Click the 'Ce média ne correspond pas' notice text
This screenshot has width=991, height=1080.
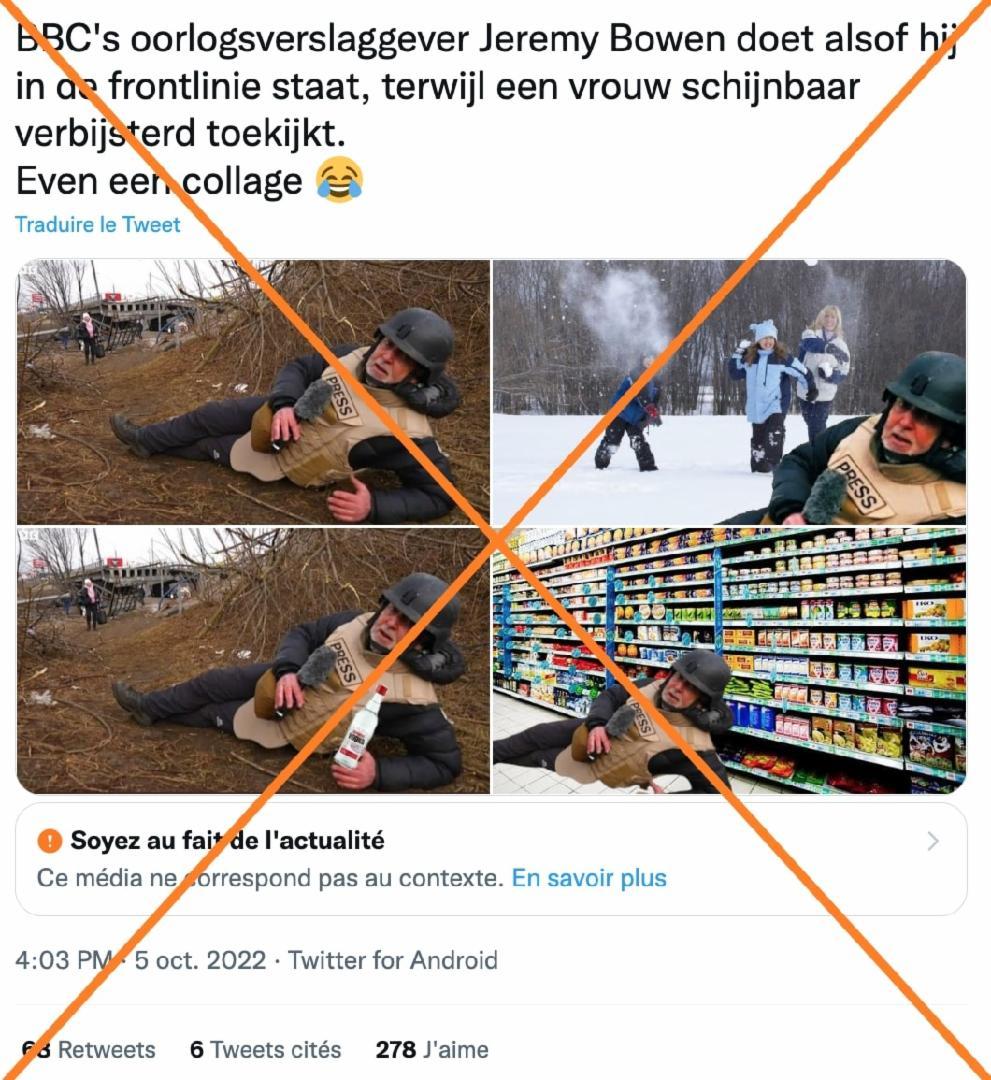tap(270, 878)
